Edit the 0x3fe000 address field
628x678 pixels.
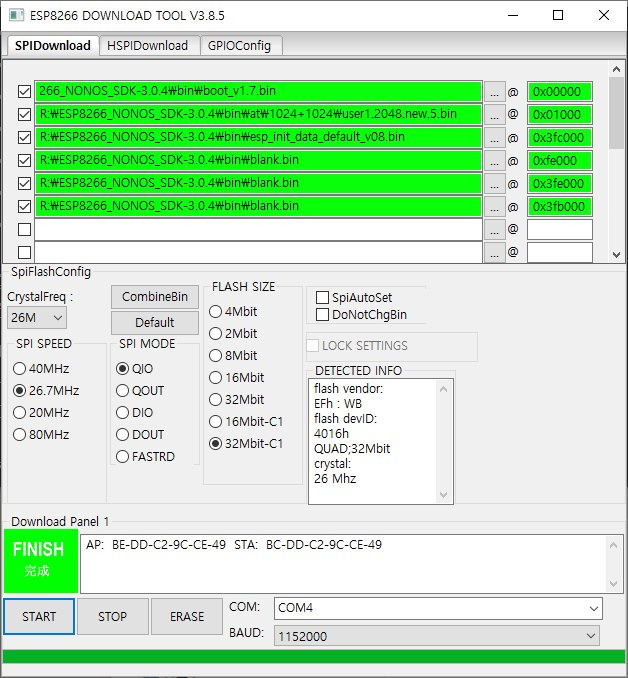point(560,183)
